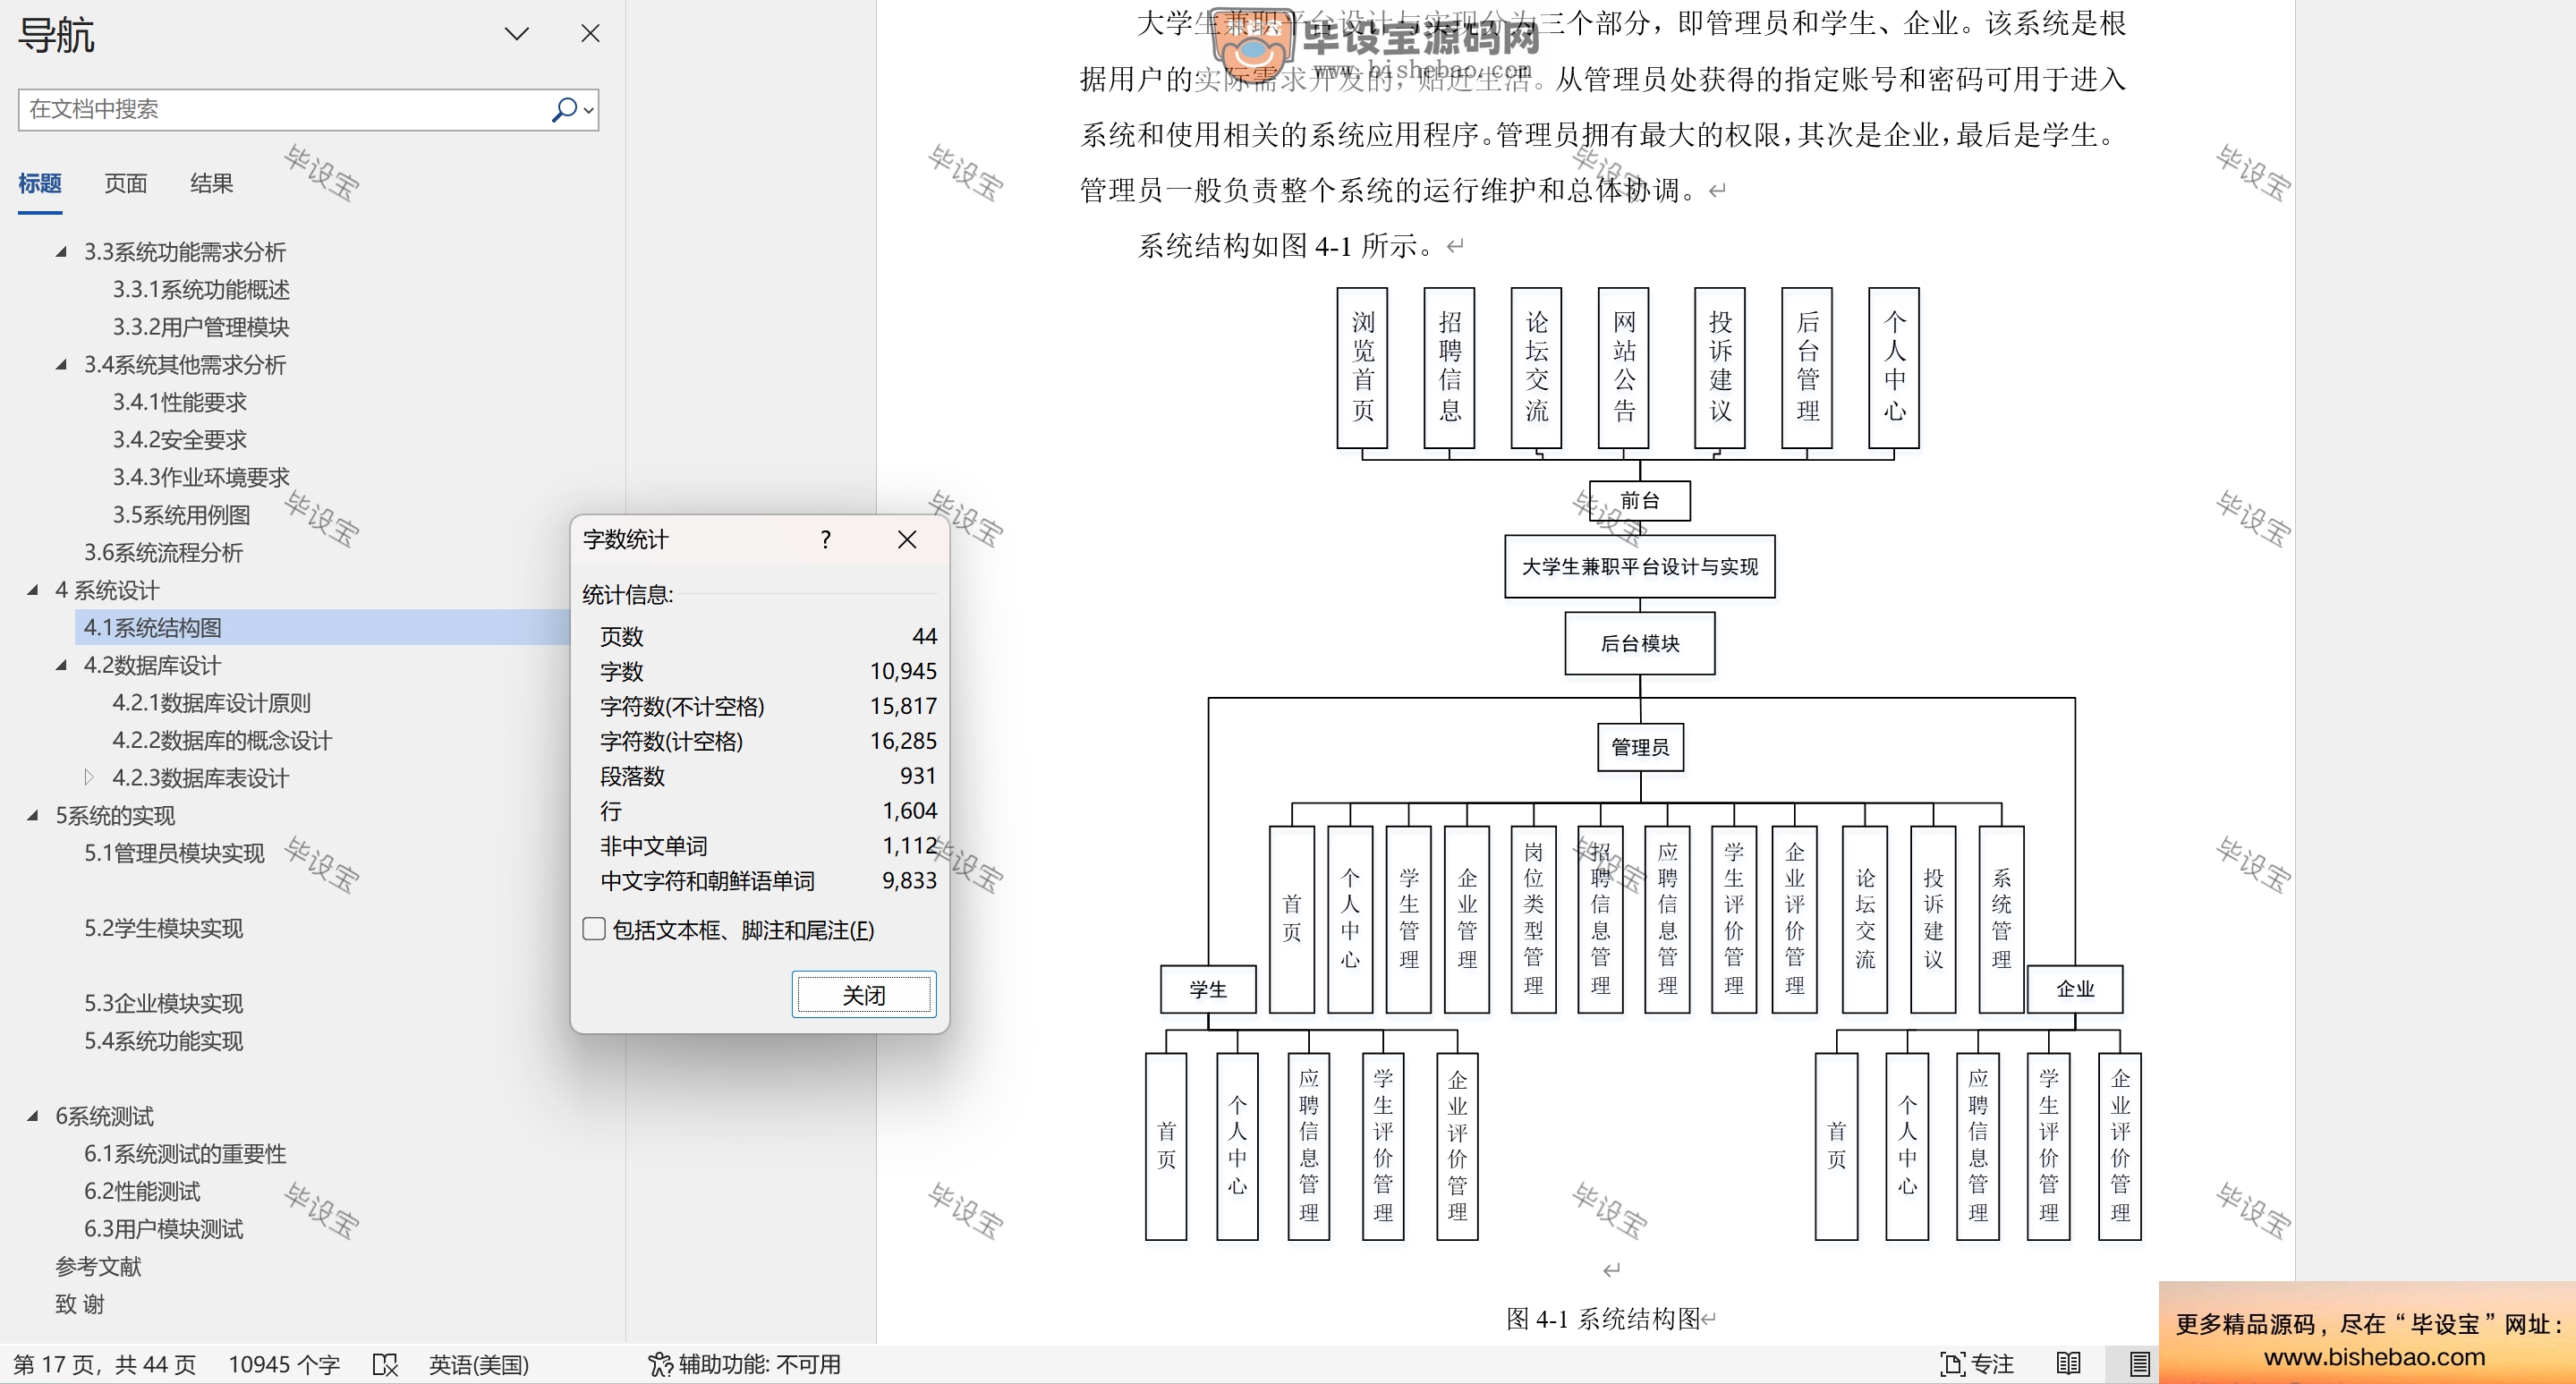Go to heading 4.2.1数据库设计原则

(211, 703)
